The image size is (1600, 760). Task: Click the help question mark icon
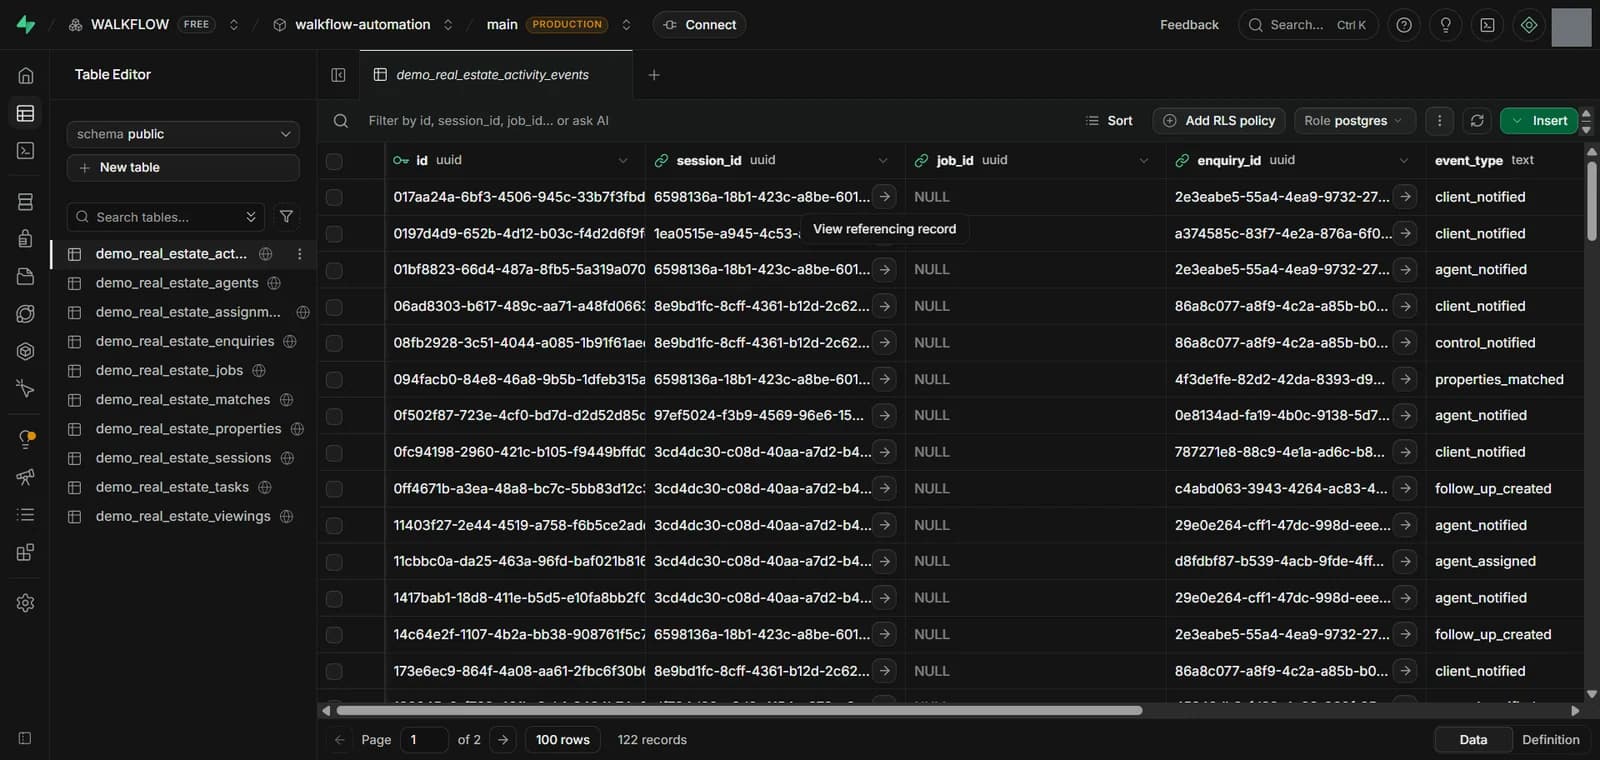1404,25
